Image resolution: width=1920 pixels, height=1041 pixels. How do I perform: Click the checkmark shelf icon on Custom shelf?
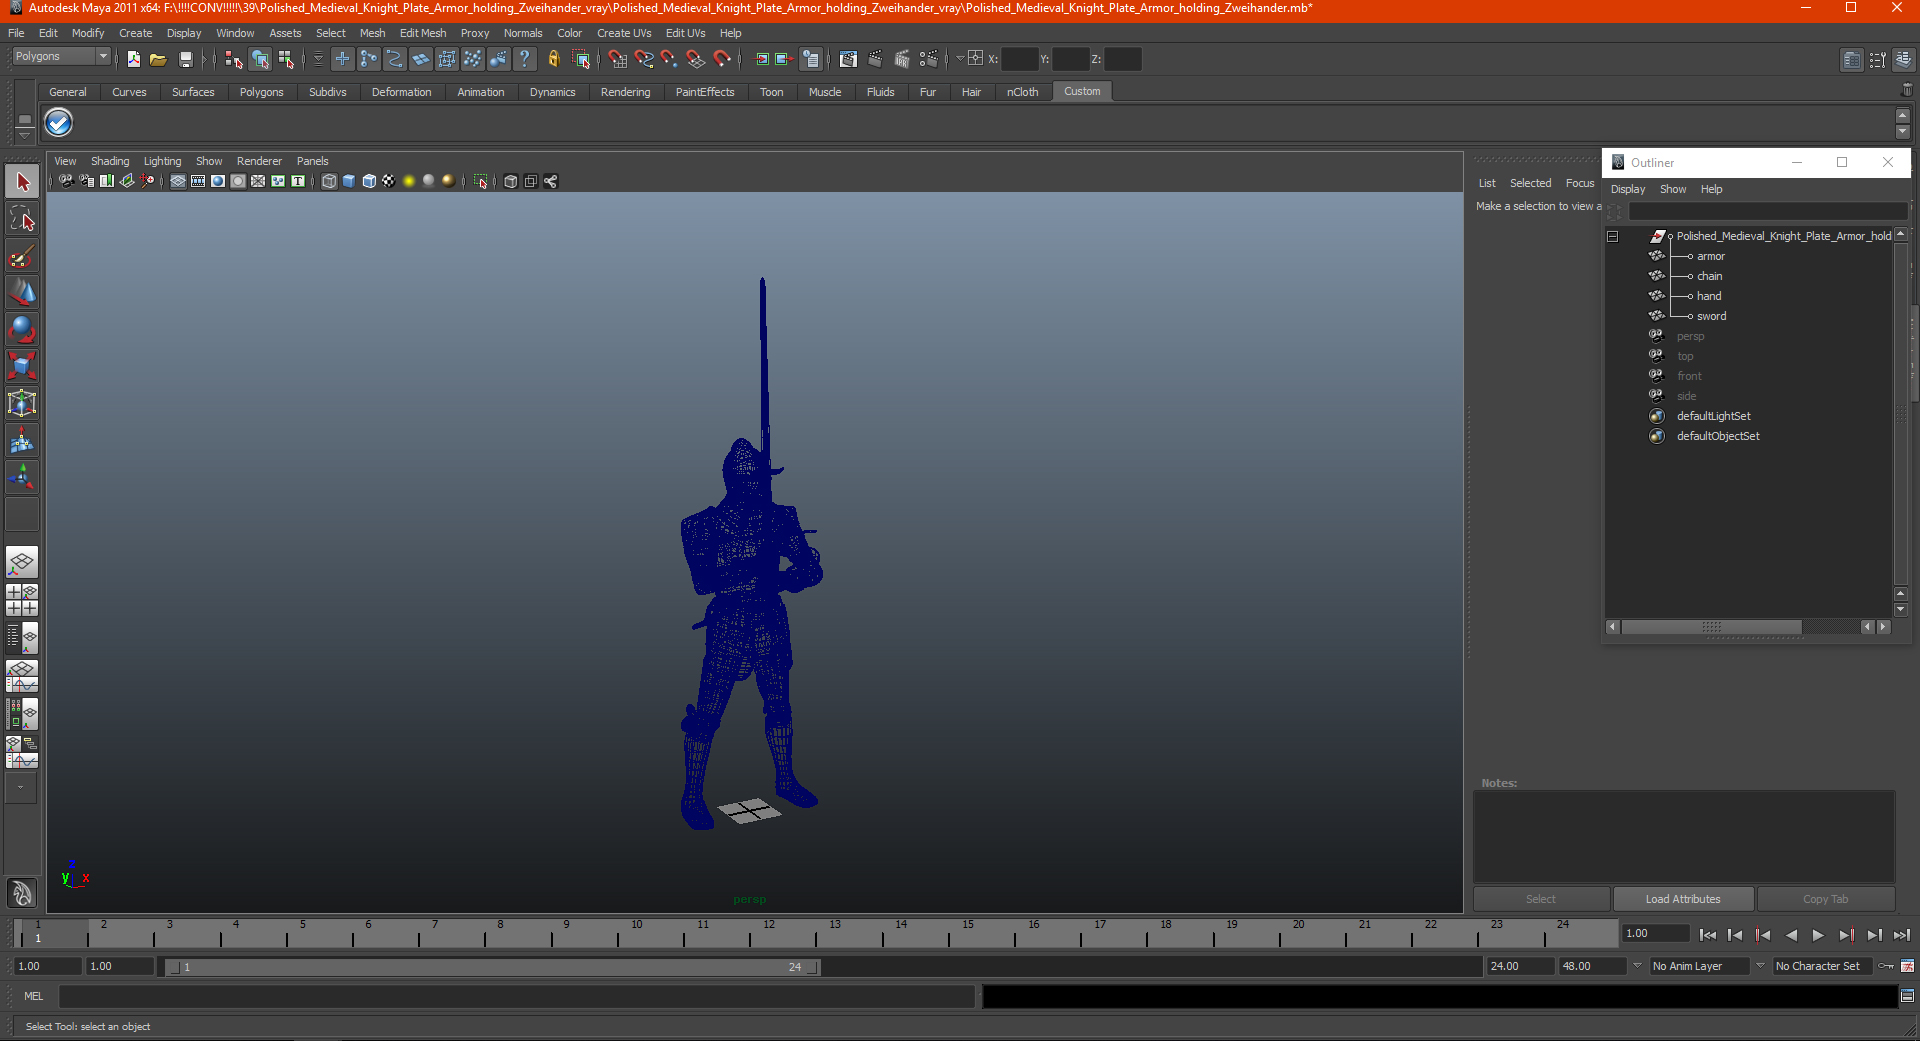pos(59,123)
